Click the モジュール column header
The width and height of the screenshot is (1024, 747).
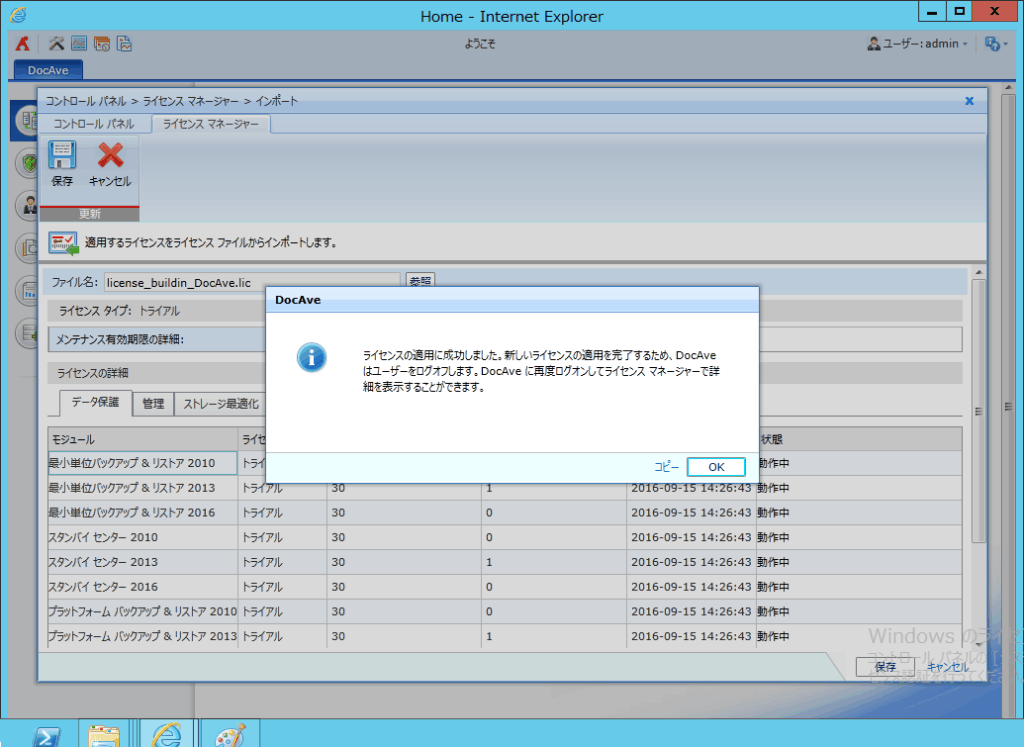tap(143, 439)
